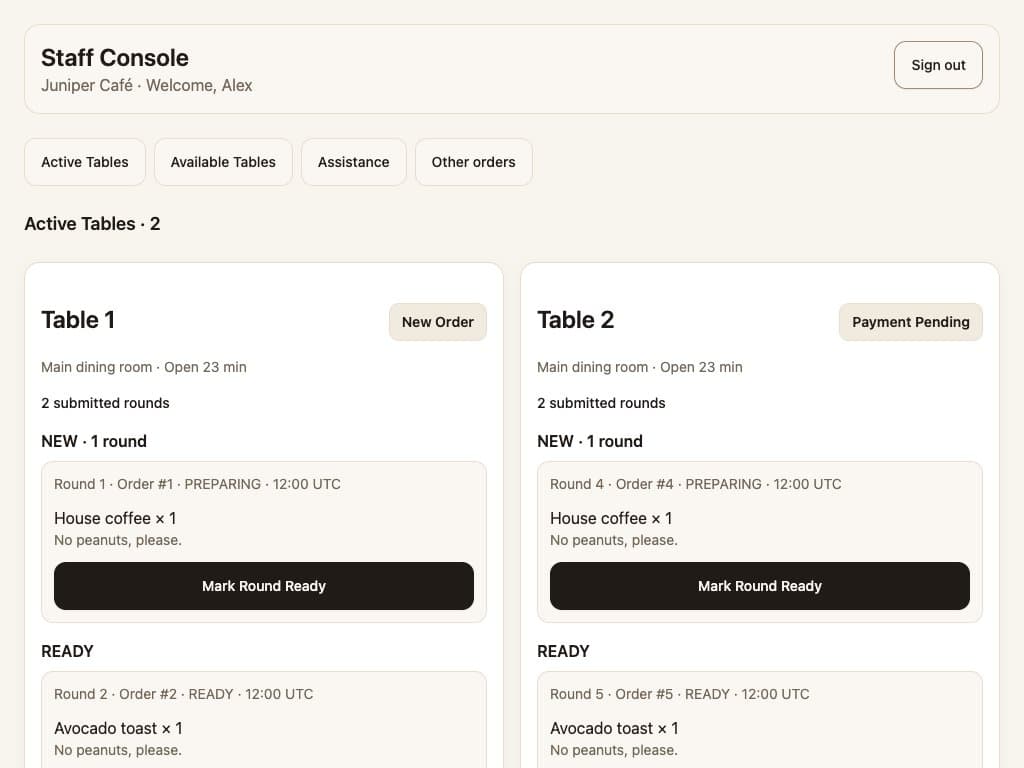The image size is (1024, 768).
Task: Click 'Avocado toast × 1' in Round 5
Action: click(614, 728)
